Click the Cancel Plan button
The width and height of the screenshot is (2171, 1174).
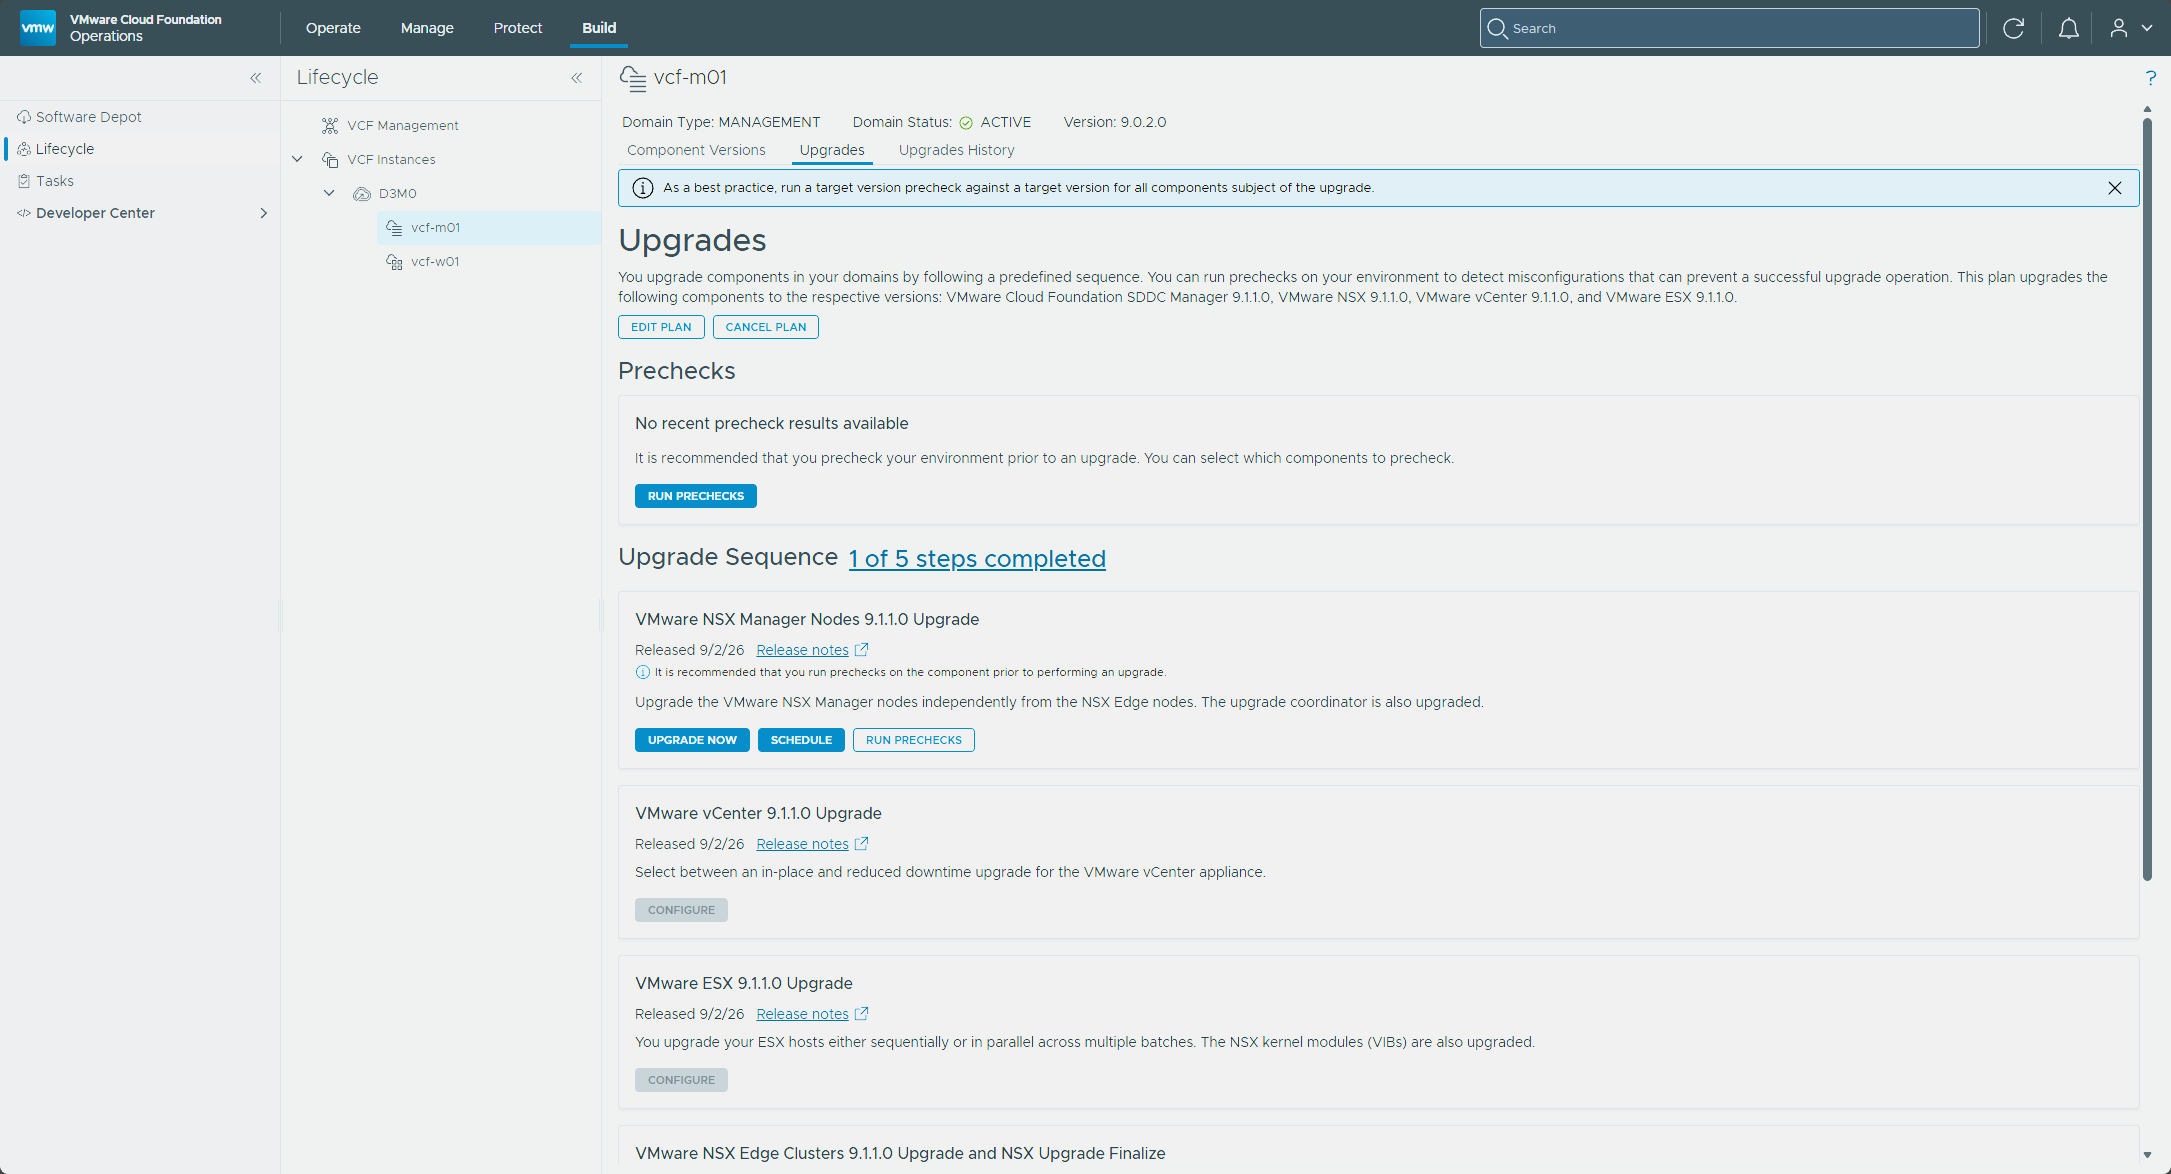(765, 327)
